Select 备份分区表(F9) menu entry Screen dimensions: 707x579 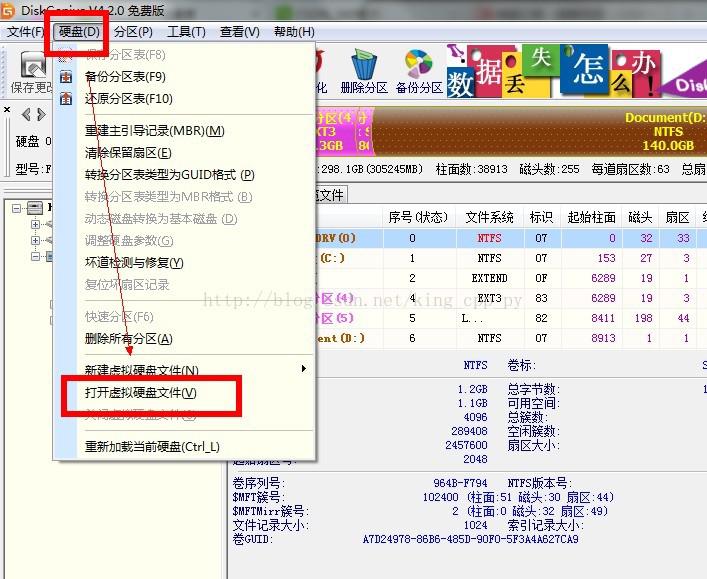pyautogui.click(x=125, y=77)
